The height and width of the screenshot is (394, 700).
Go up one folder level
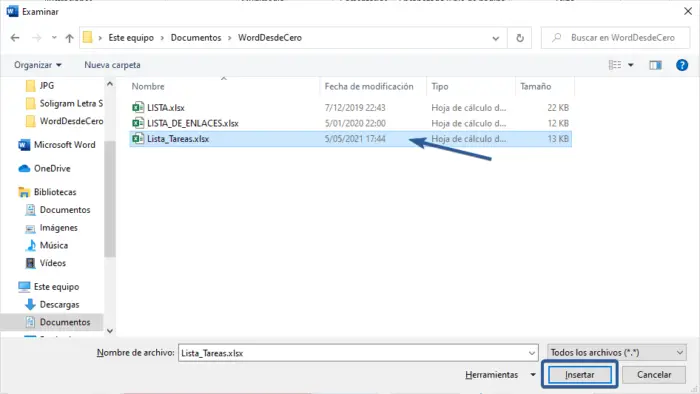tap(69, 38)
